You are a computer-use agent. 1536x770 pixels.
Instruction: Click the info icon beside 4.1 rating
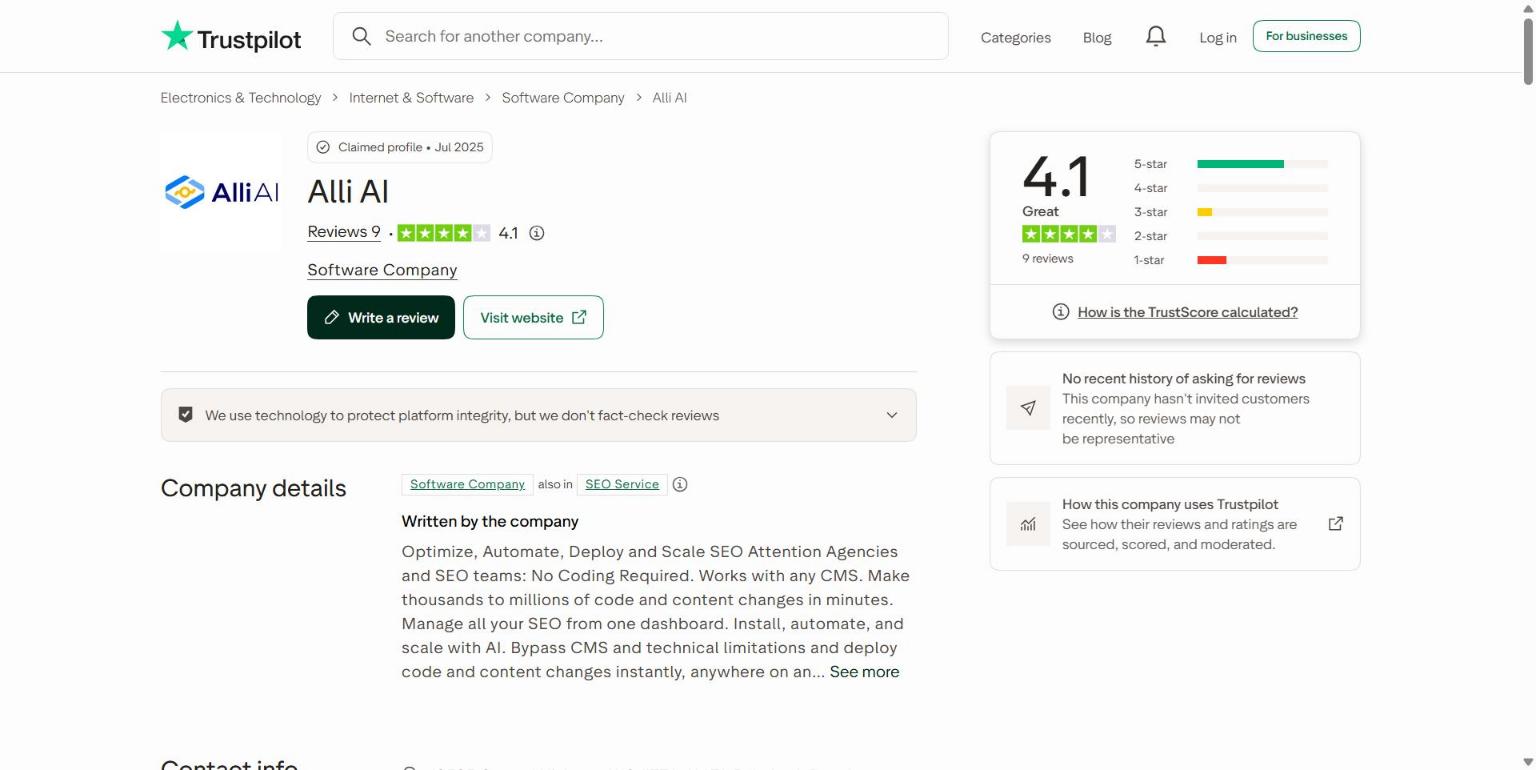[537, 233]
